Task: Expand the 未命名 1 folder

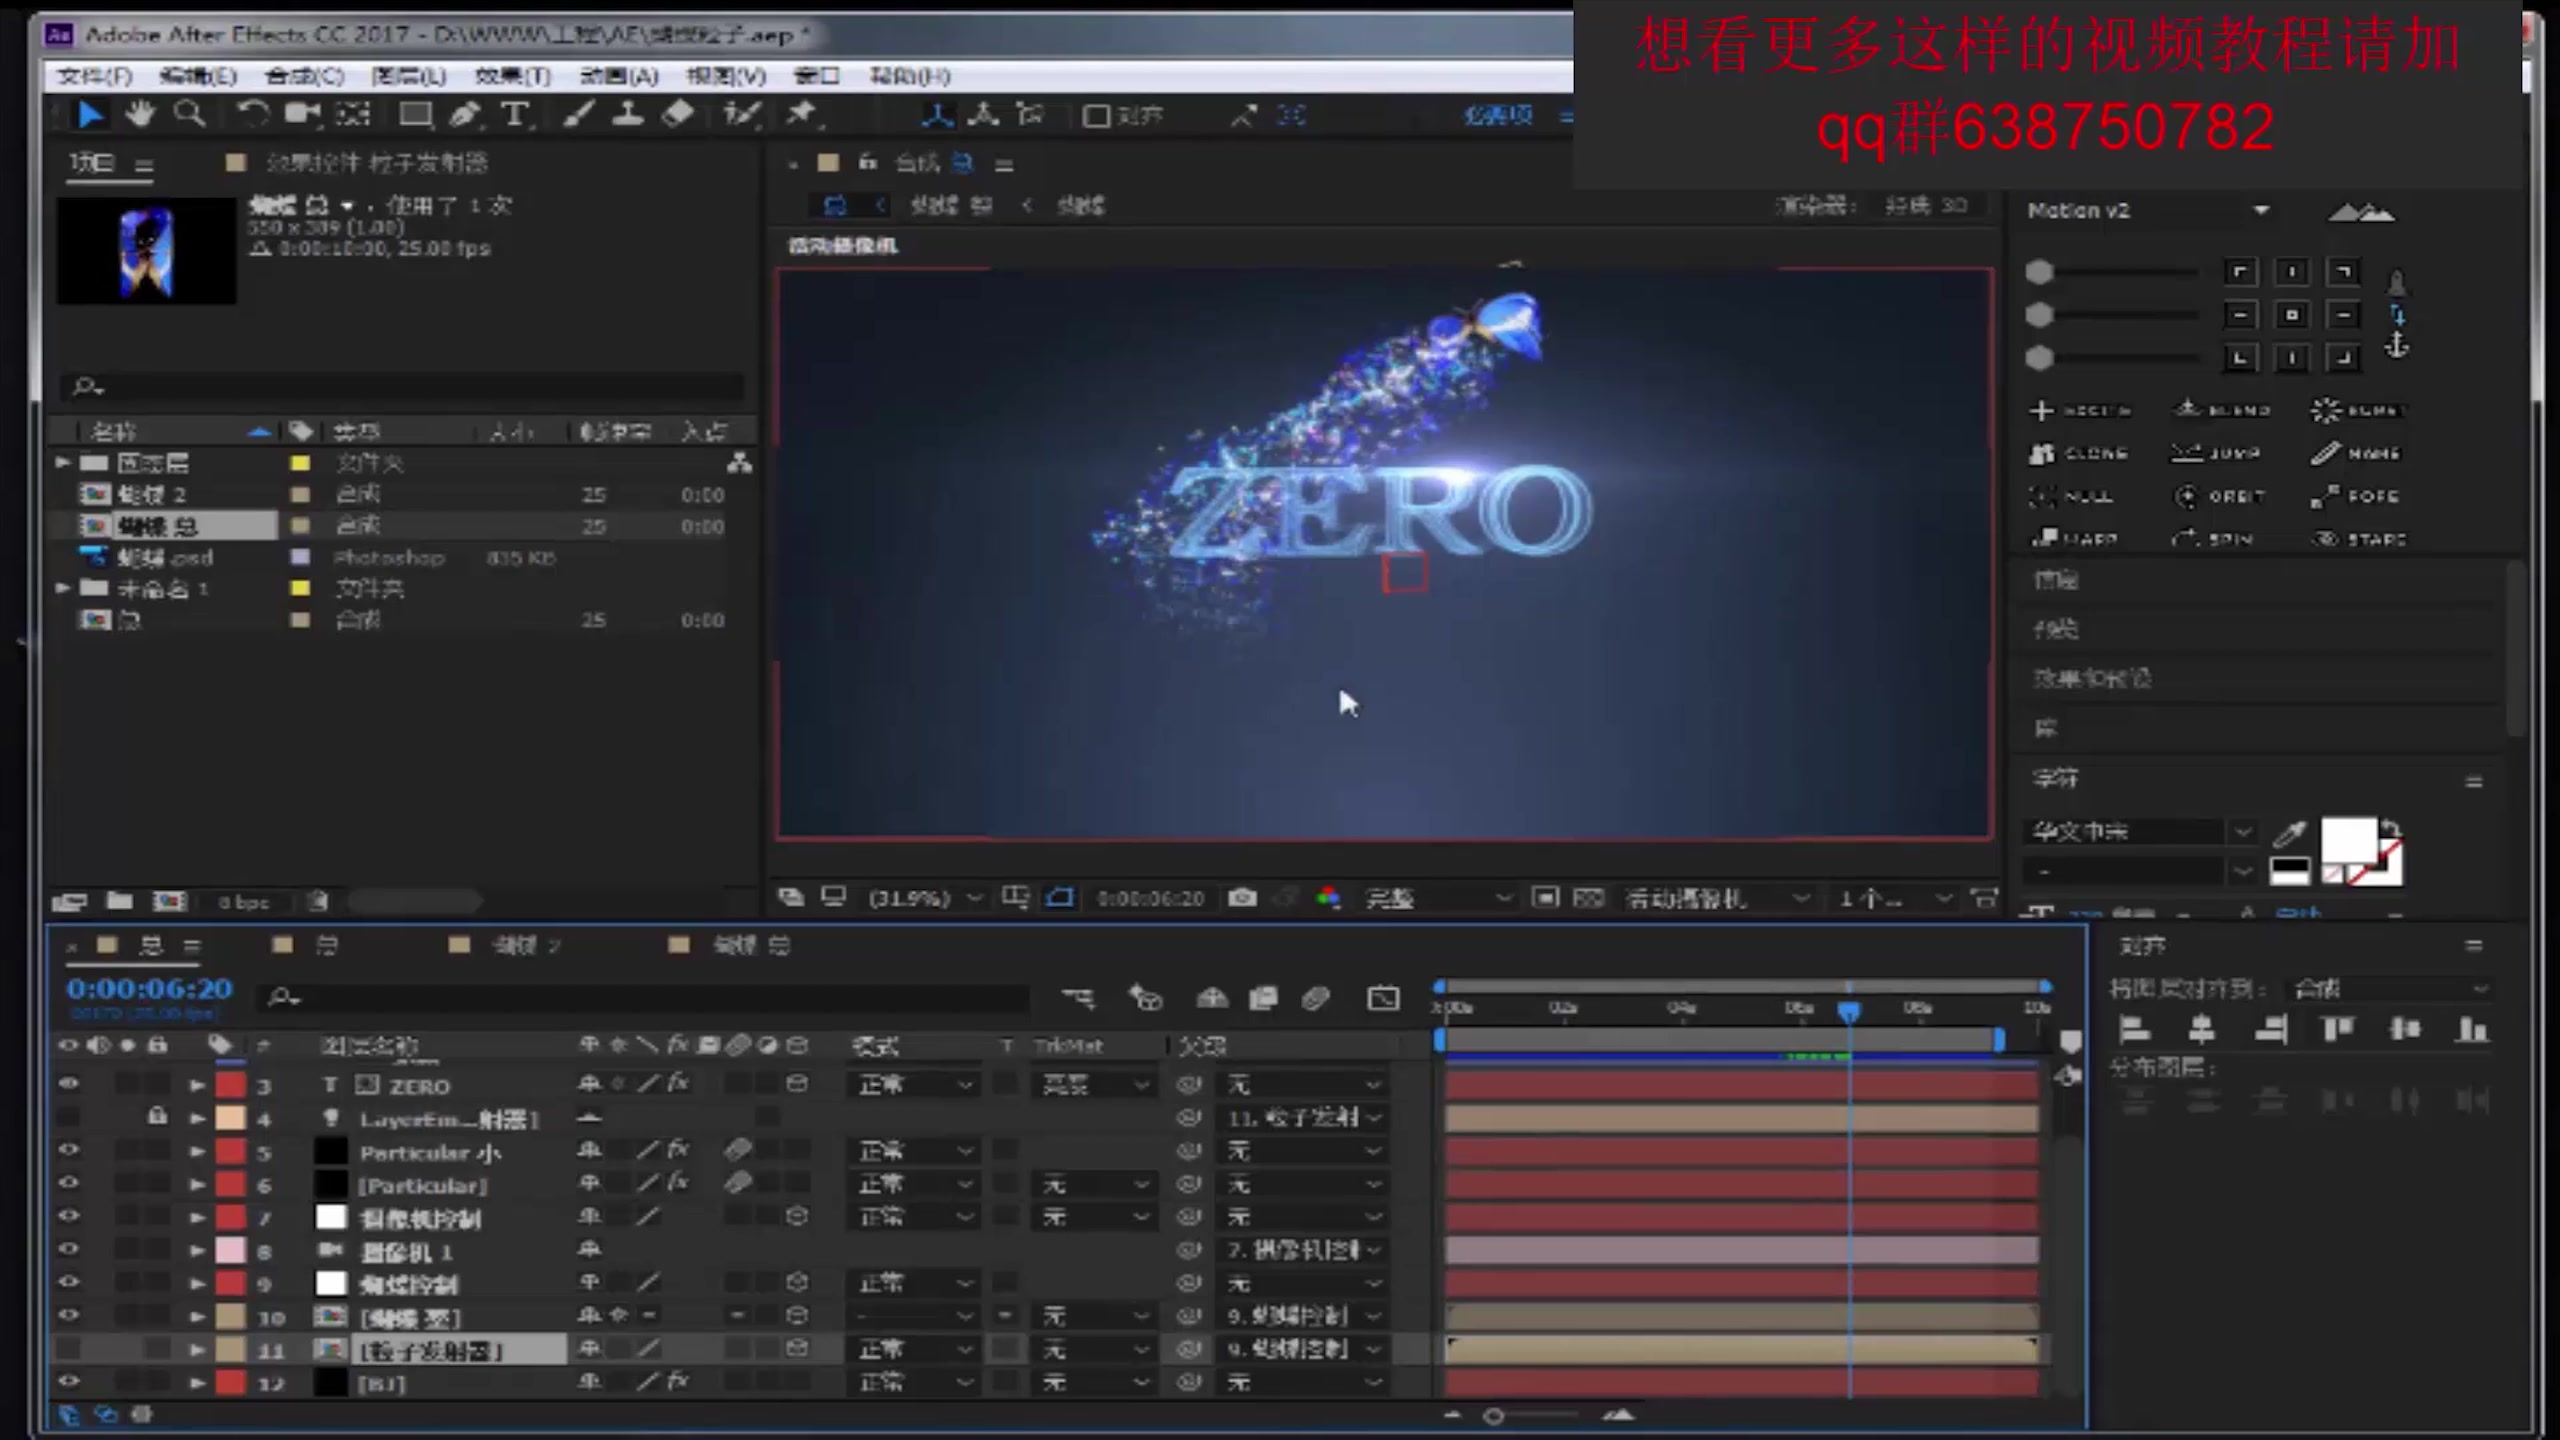Action: tap(63, 588)
